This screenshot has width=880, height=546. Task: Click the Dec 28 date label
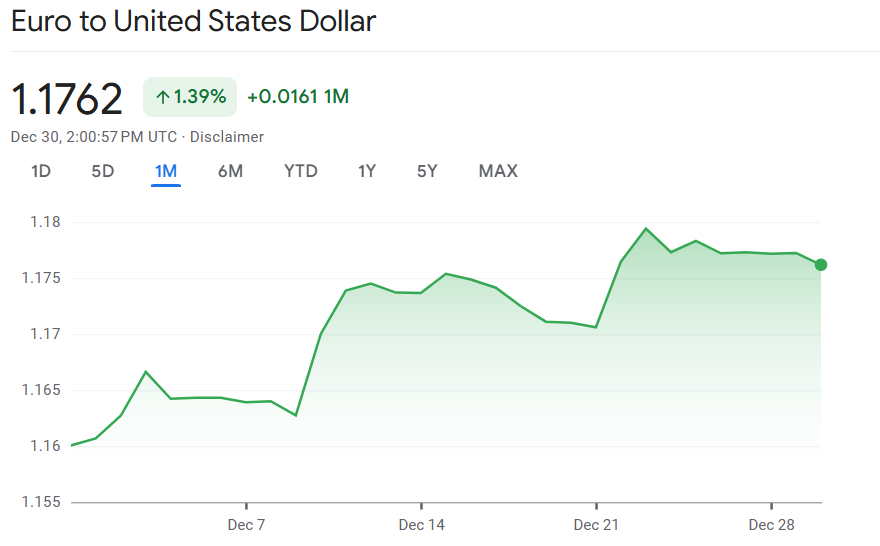[x=771, y=525]
